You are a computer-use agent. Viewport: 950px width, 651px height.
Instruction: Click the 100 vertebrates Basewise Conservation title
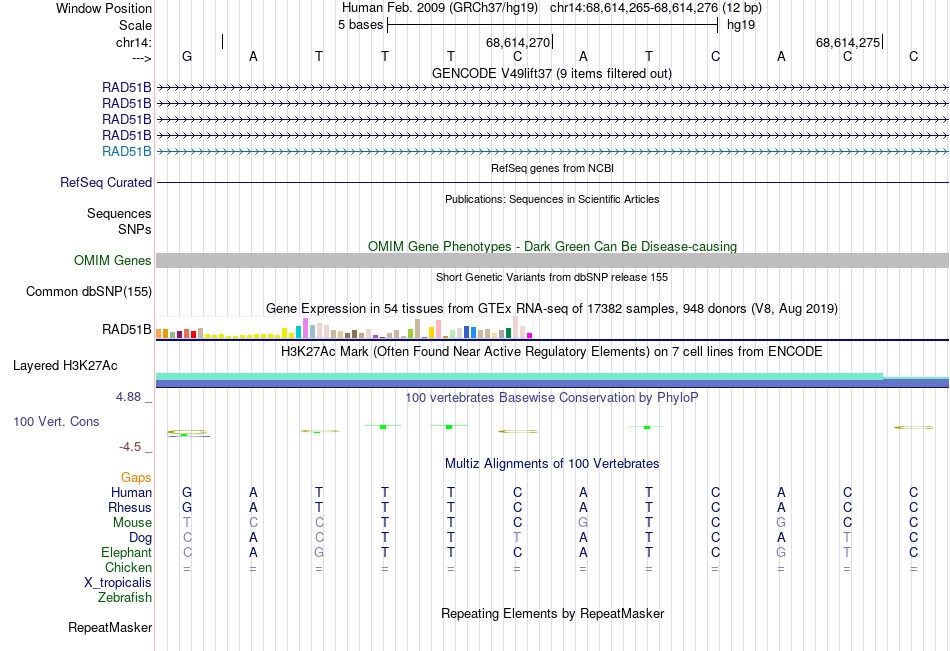coord(552,398)
